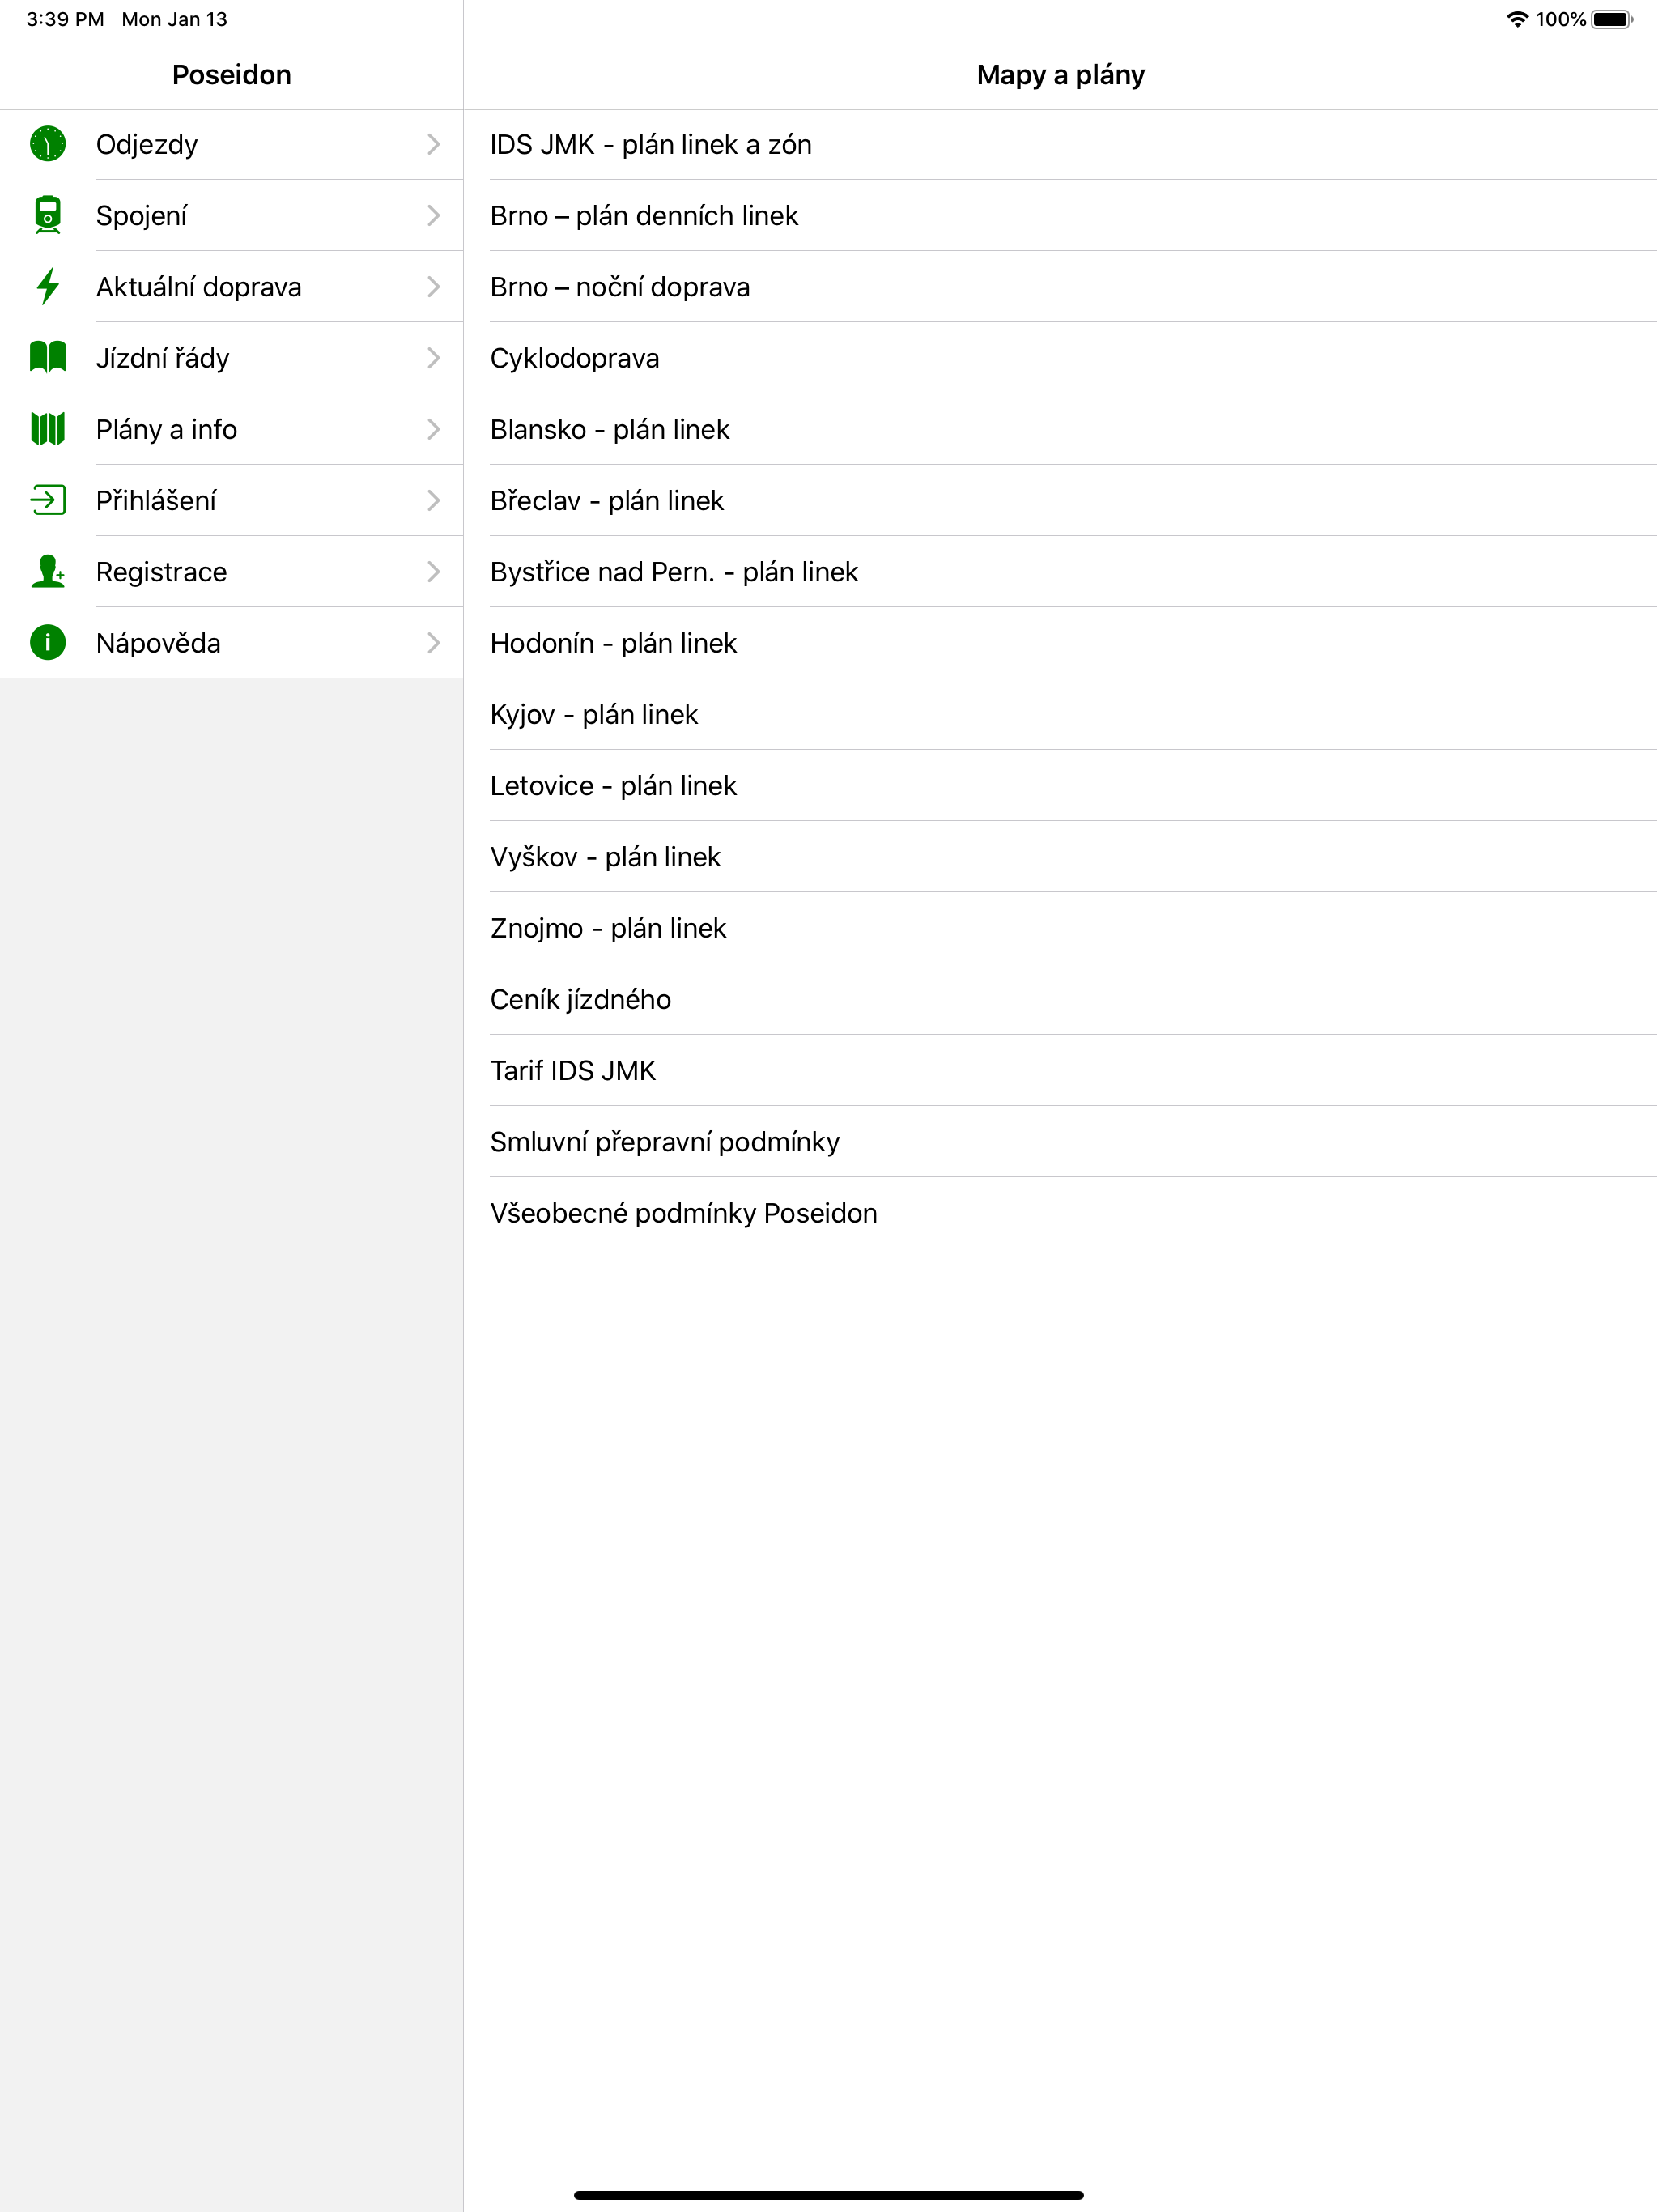This screenshot has width=1658, height=2212.
Task: Expand the Odjezdy row chevron
Action: 433,144
